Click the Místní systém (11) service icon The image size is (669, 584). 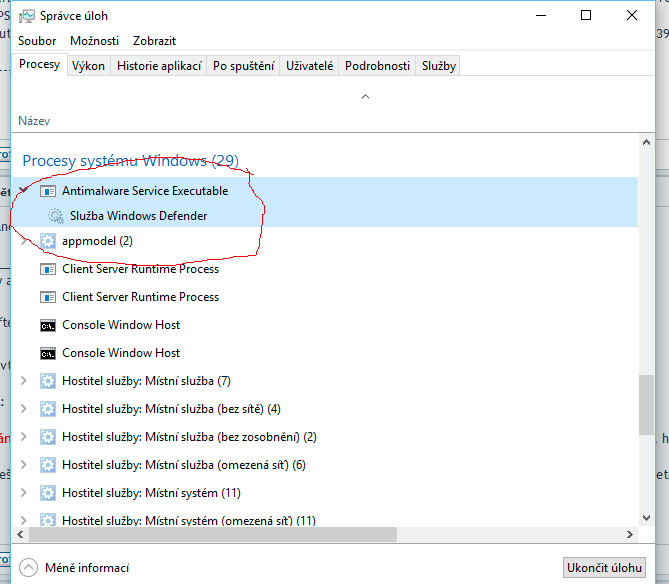tap(47, 493)
